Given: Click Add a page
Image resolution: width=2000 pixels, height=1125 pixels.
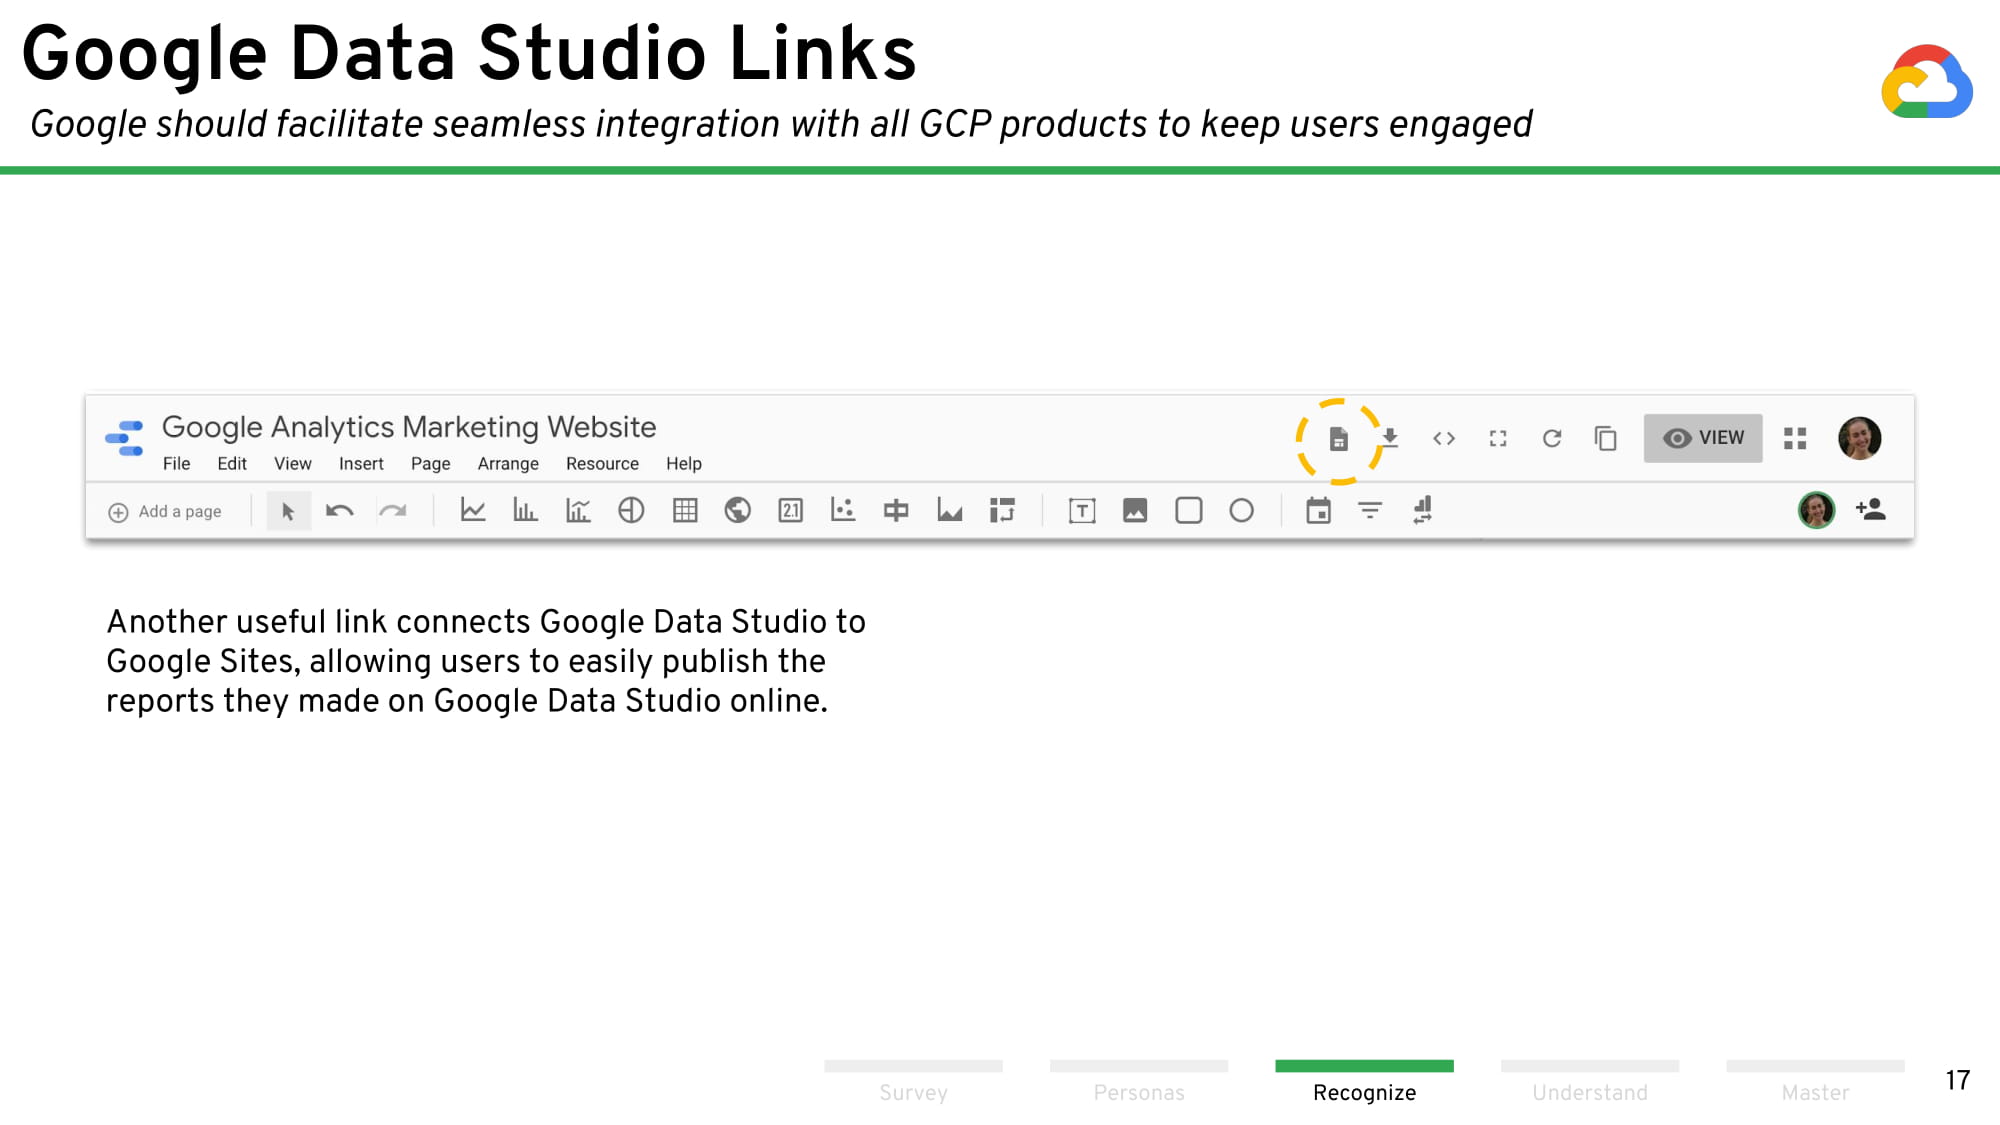Looking at the screenshot, I should point(165,512).
